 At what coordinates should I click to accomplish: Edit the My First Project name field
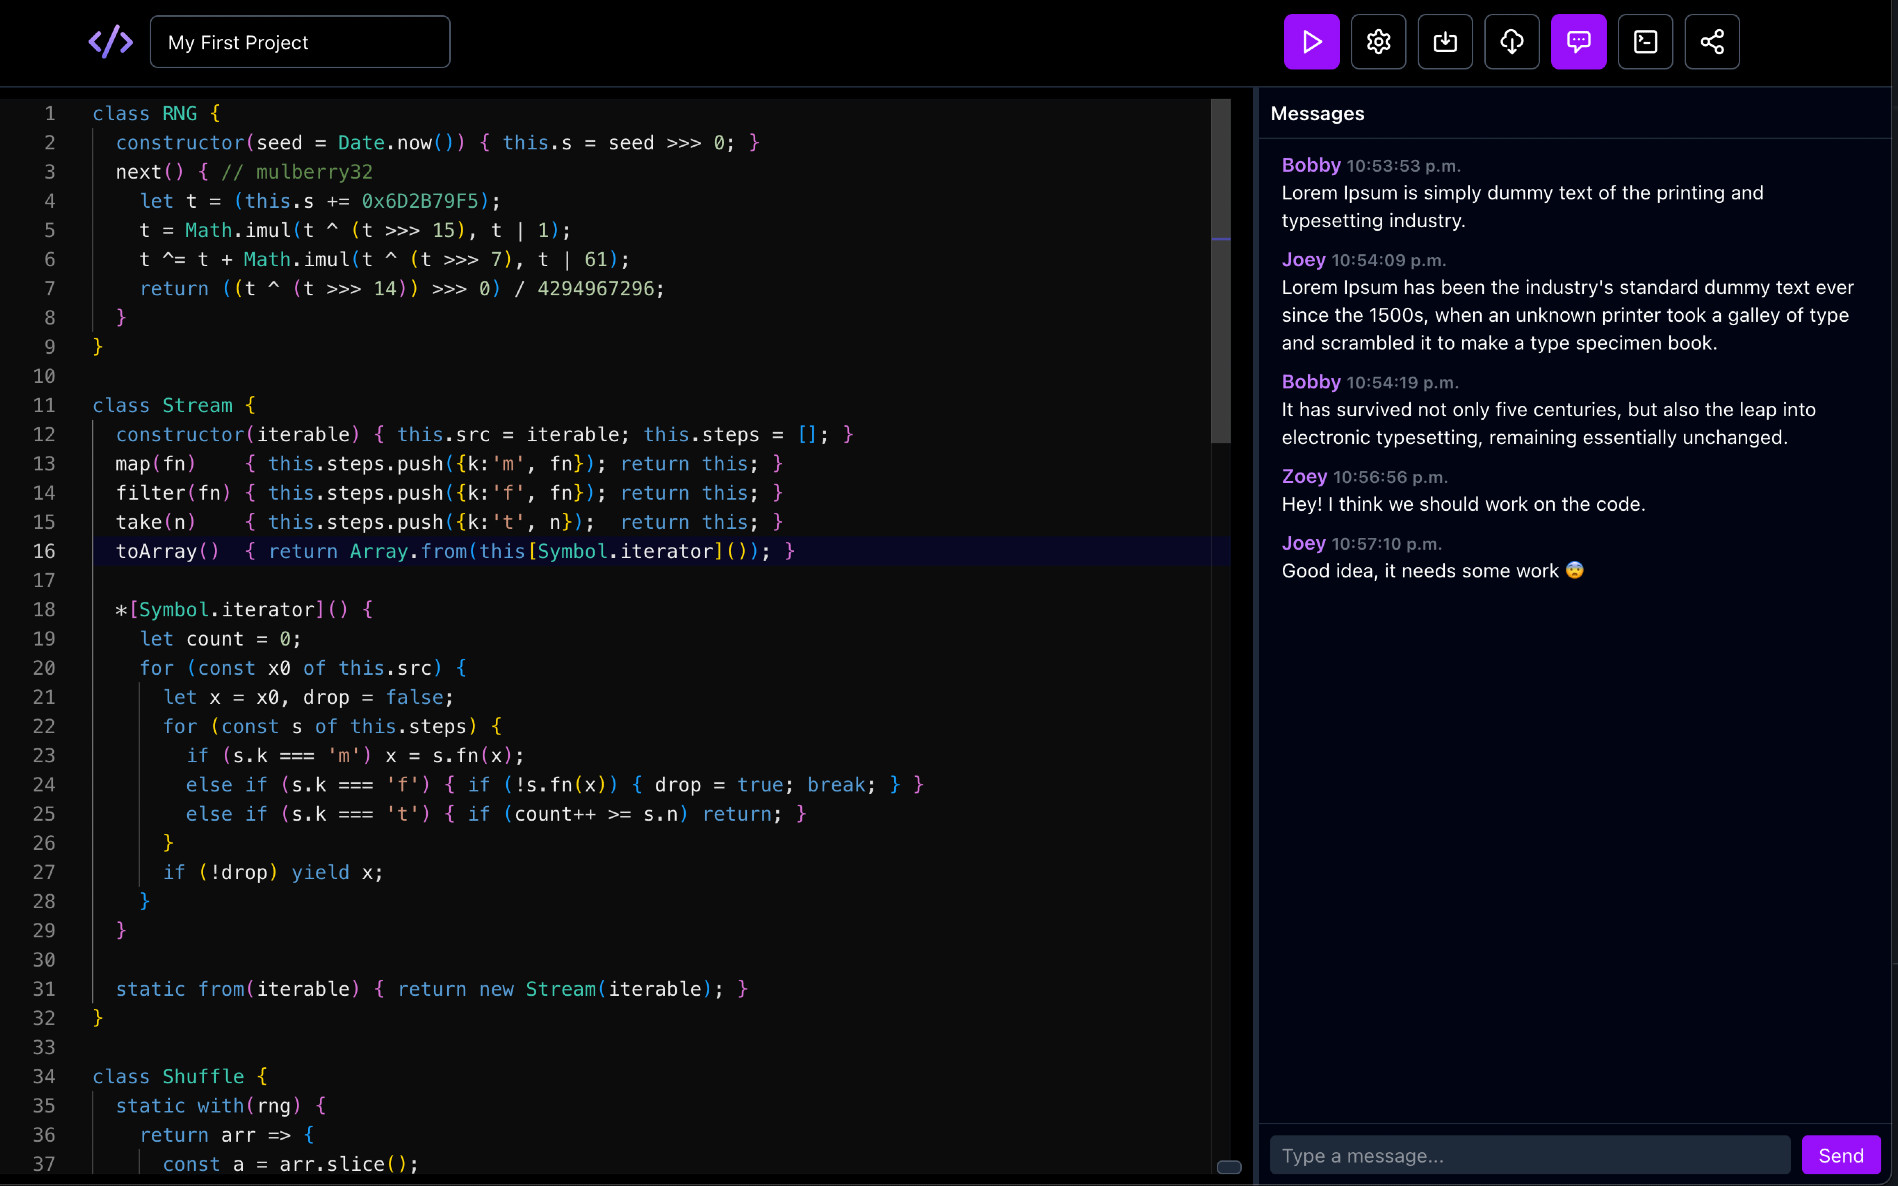(x=300, y=42)
